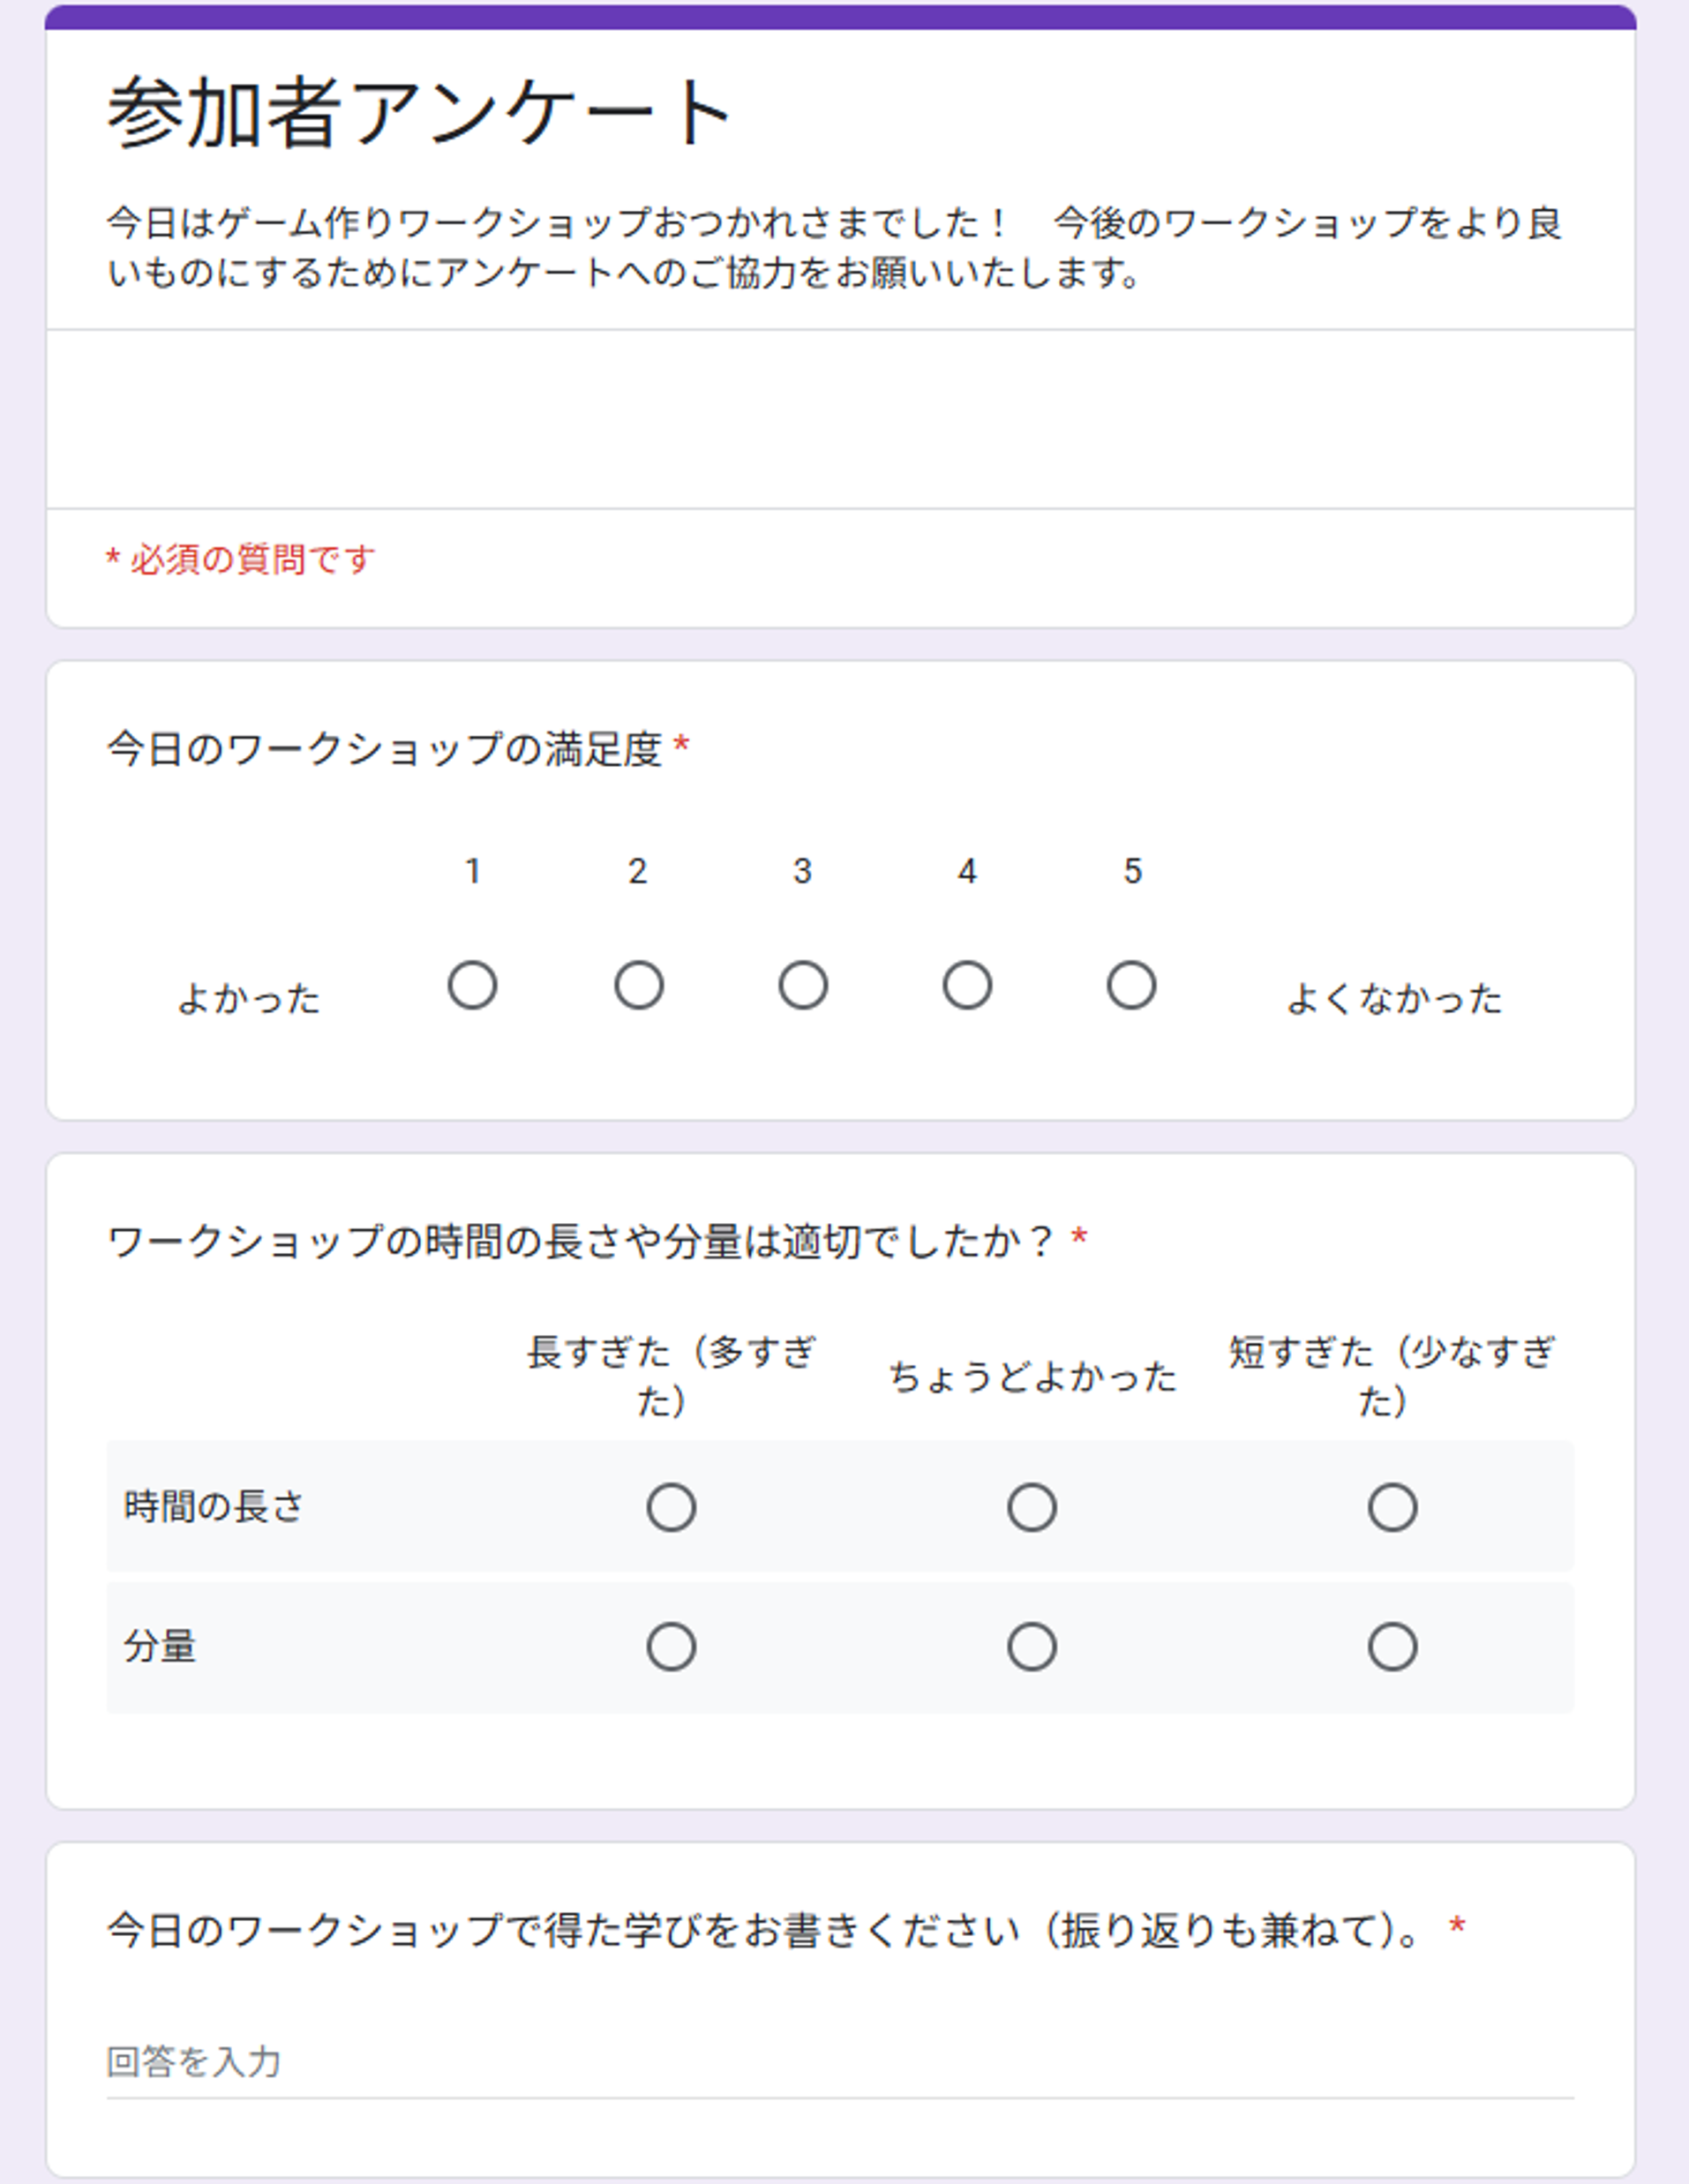Image resolution: width=1689 pixels, height=2184 pixels.
Task: Click the よかった scale label
Action: 249,998
